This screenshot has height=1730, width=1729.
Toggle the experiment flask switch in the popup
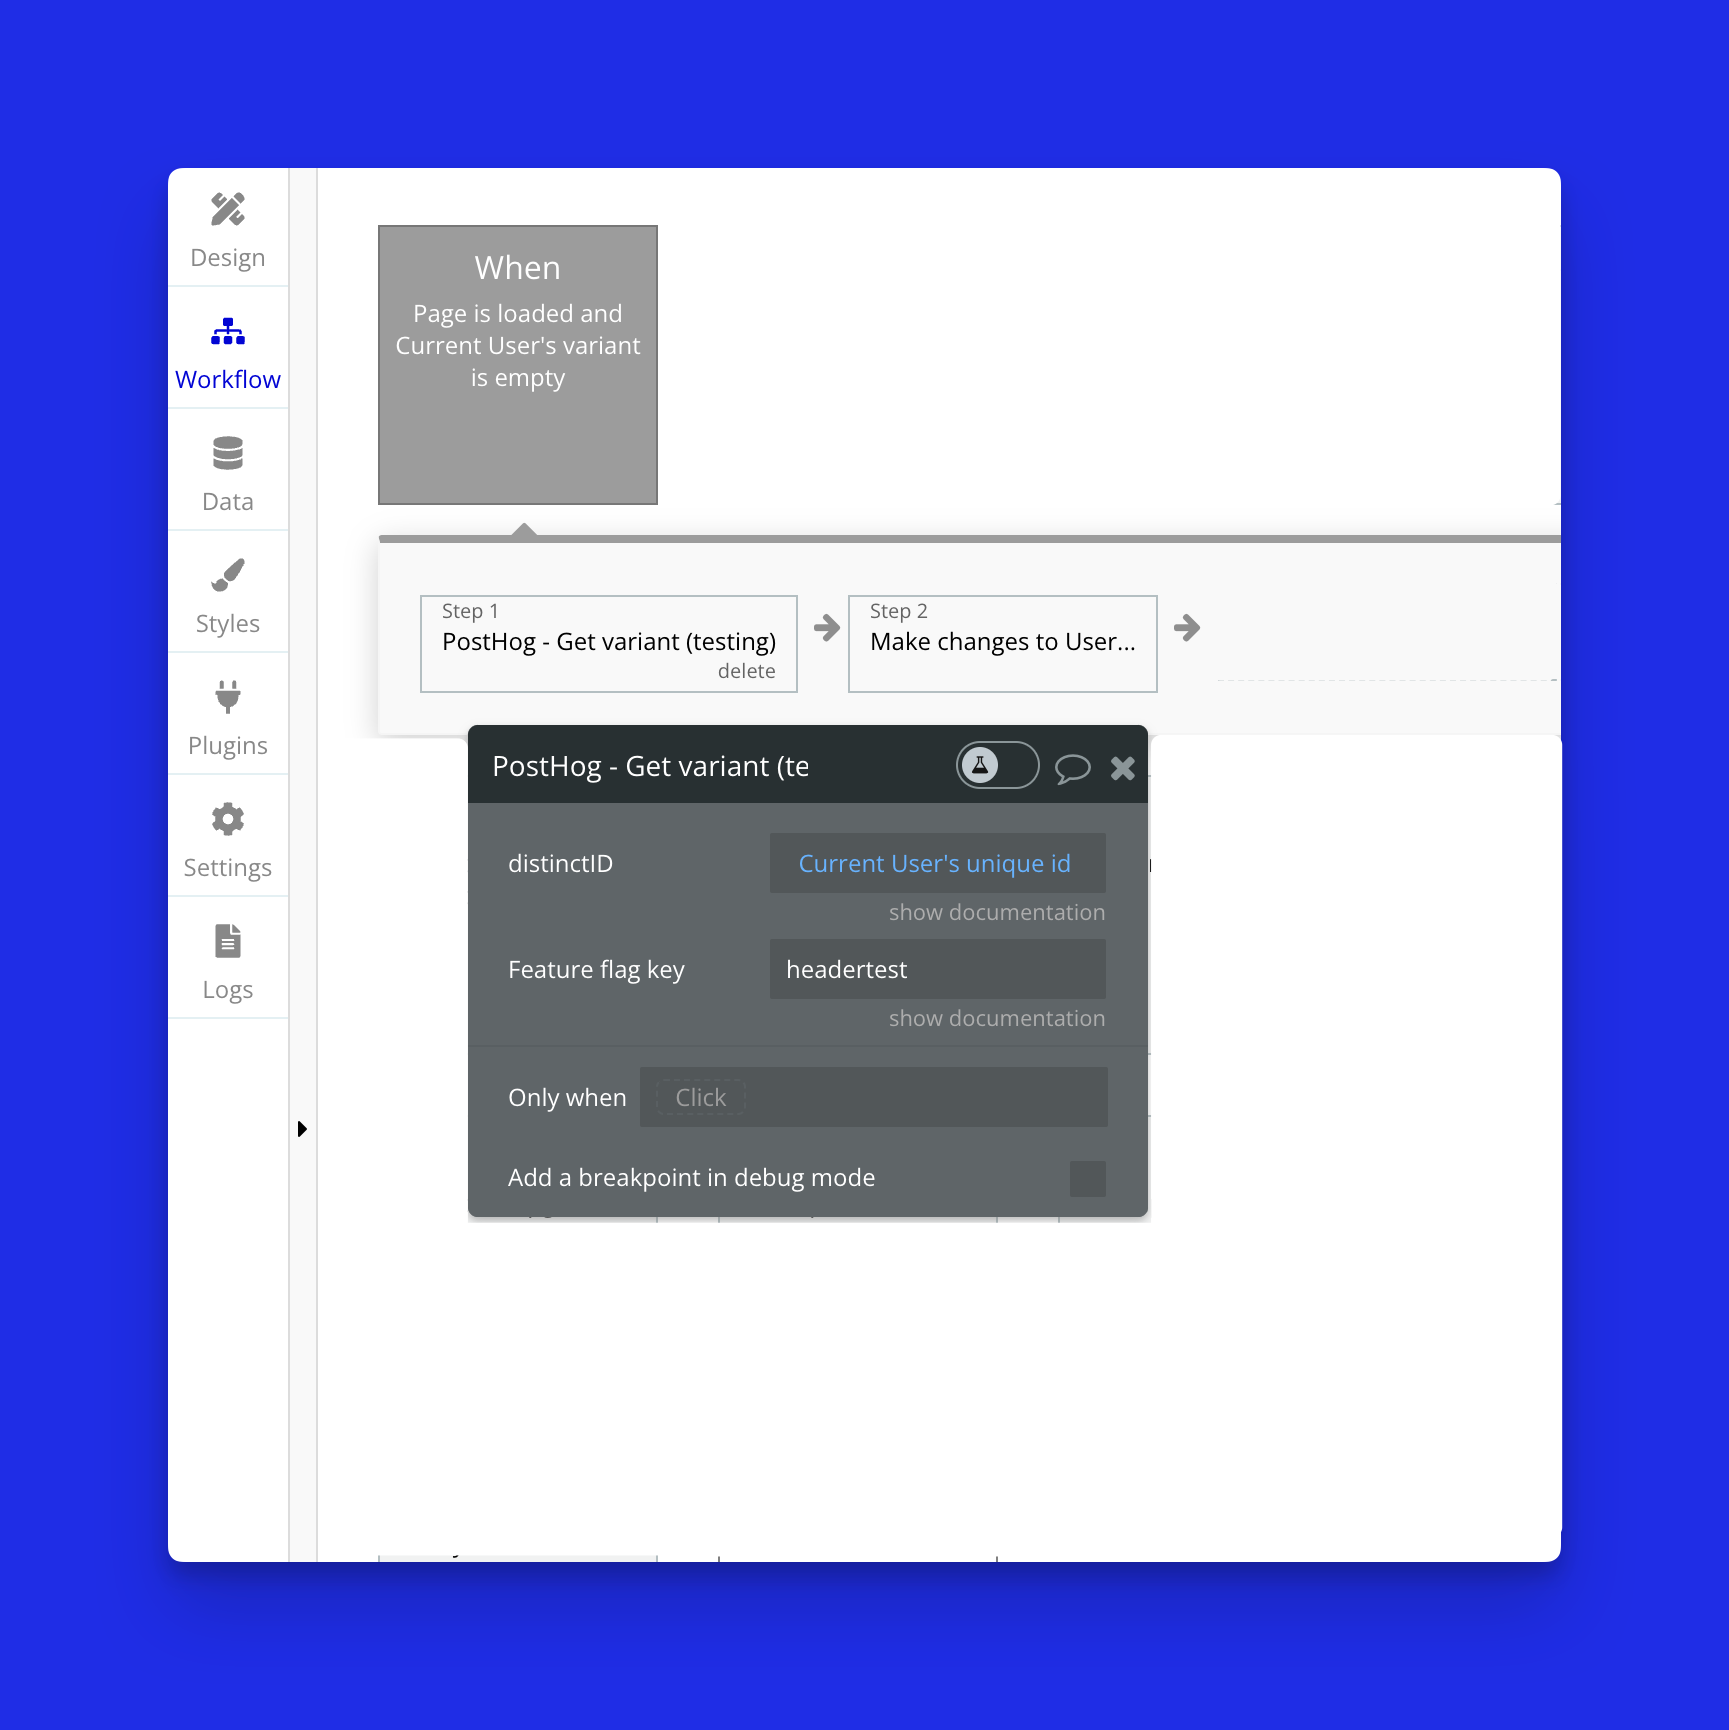pyautogui.click(x=996, y=765)
